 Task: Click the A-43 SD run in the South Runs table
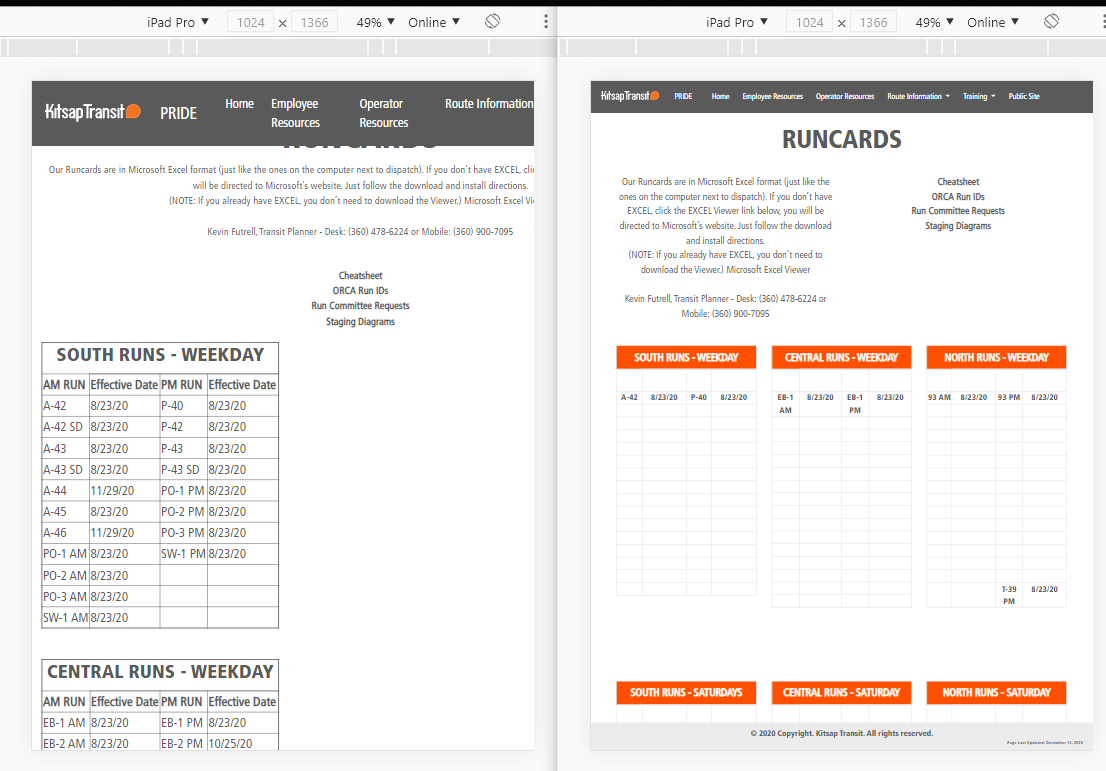(63, 470)
